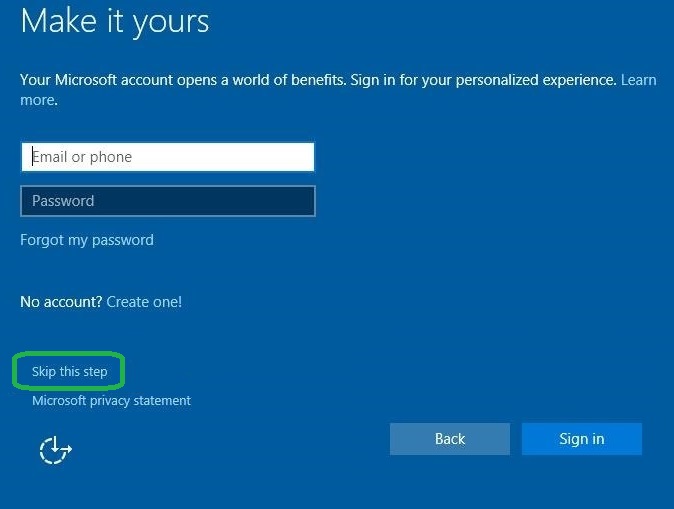This screenshot has height=509, width=674.
Task: Focus the Password input box
Action: pos(167,201)
